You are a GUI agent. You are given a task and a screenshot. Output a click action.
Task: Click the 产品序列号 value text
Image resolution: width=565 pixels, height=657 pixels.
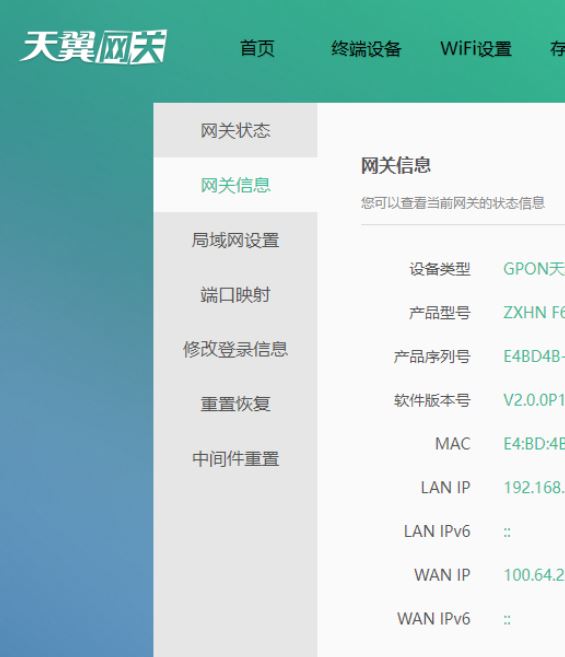pos(534,357)
